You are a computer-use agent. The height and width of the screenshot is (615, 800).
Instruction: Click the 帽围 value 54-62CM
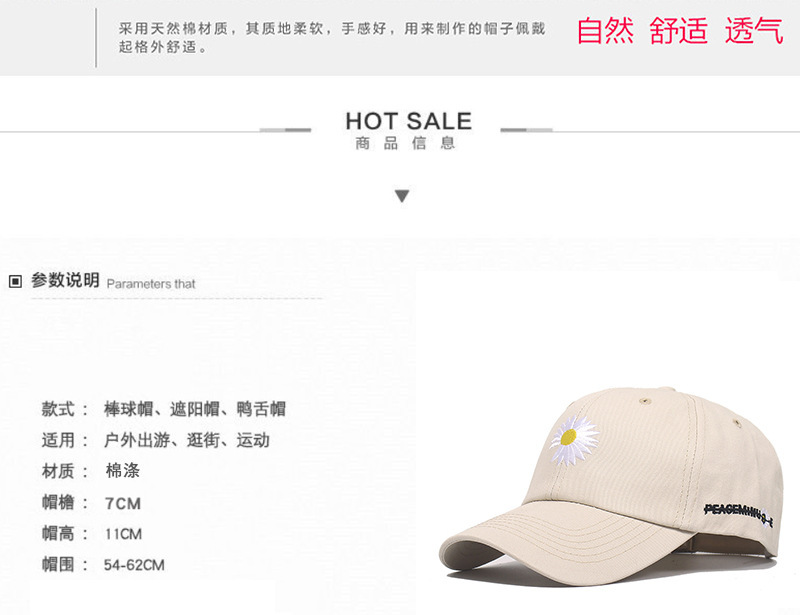[x=134, y=565]
